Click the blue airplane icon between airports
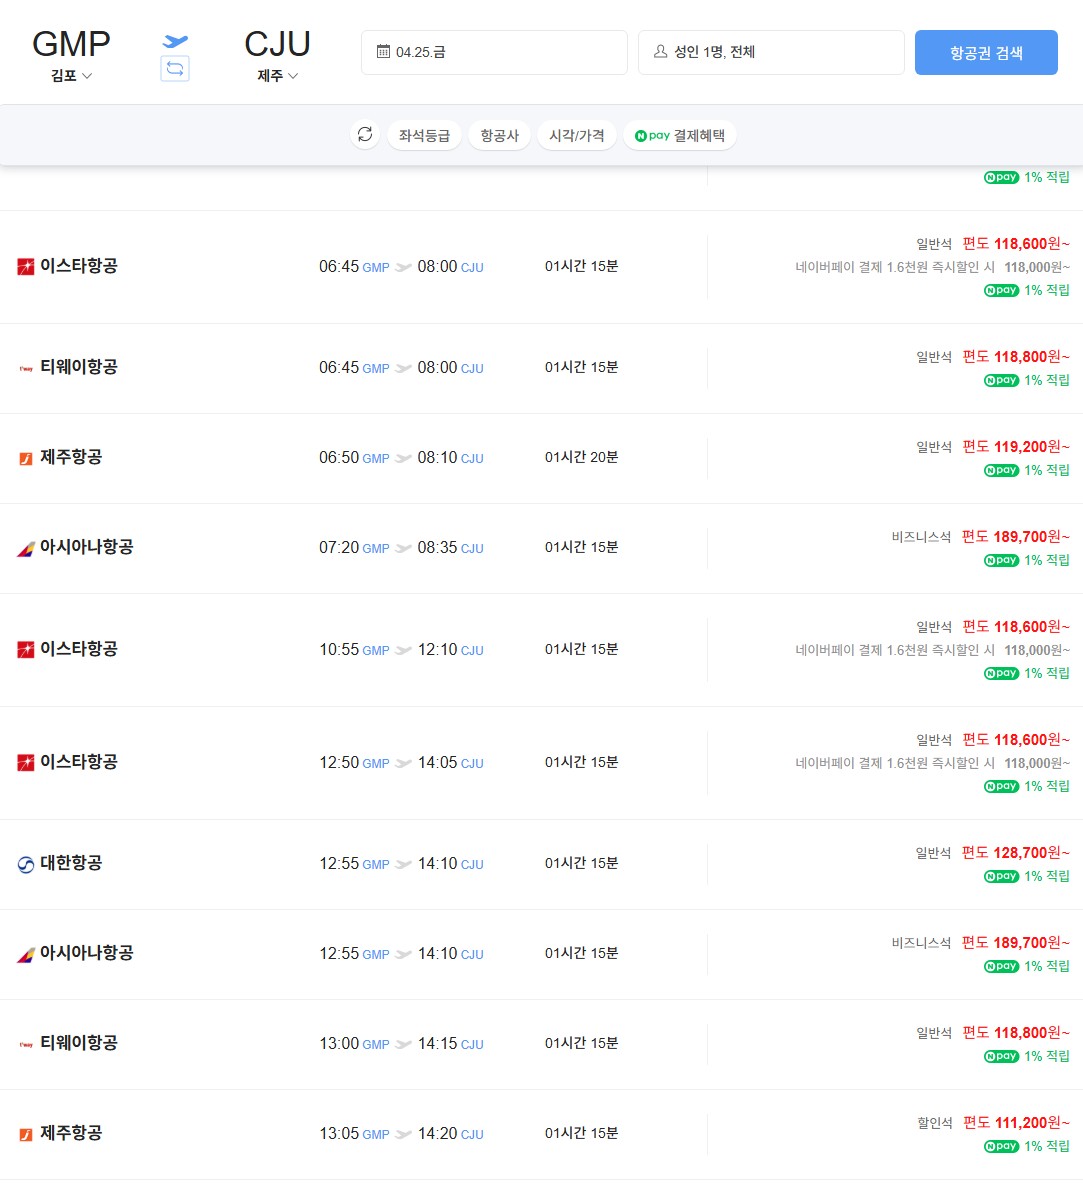Image resolution: width=1083 pixels, height=1183 pixels. click(175, 40)
